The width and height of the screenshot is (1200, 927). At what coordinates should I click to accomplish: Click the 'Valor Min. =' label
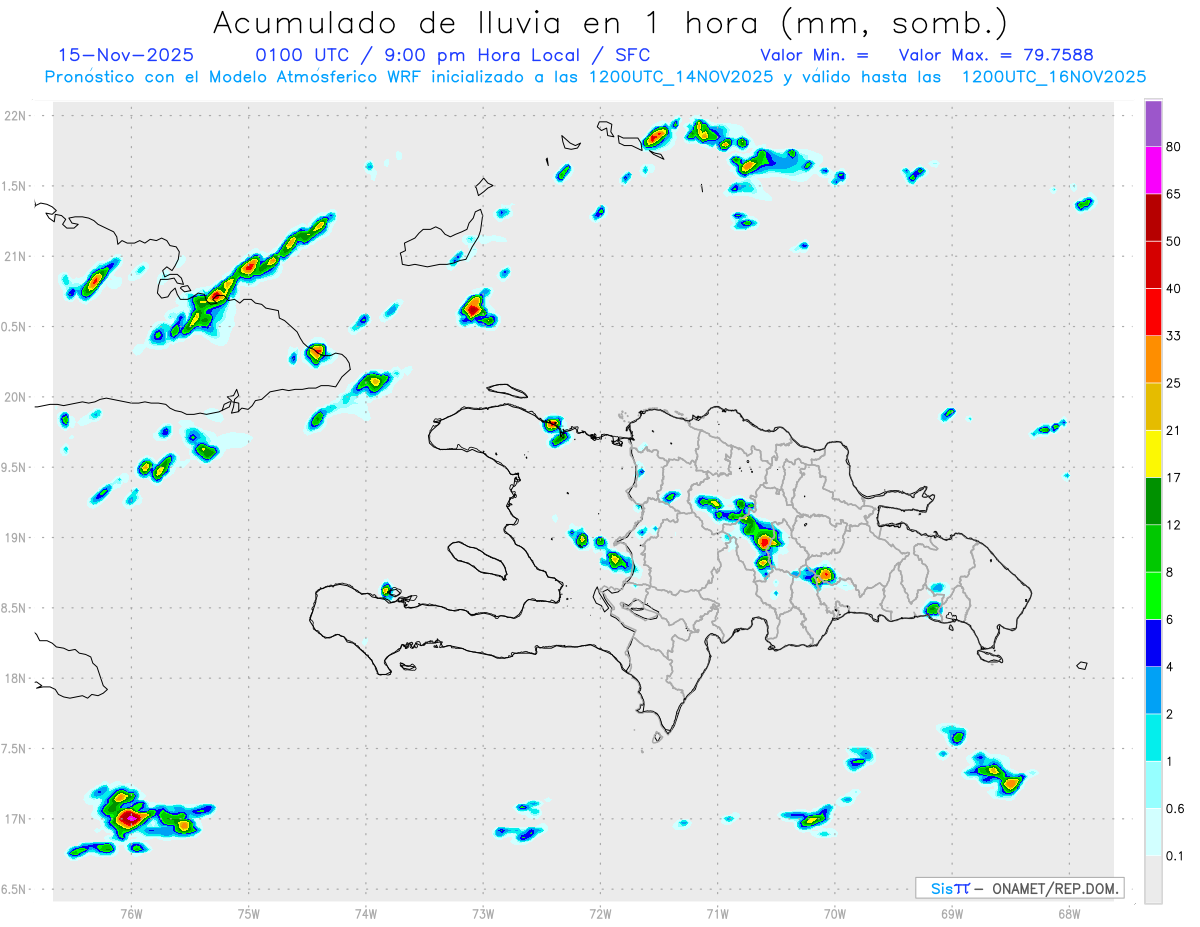814,55
